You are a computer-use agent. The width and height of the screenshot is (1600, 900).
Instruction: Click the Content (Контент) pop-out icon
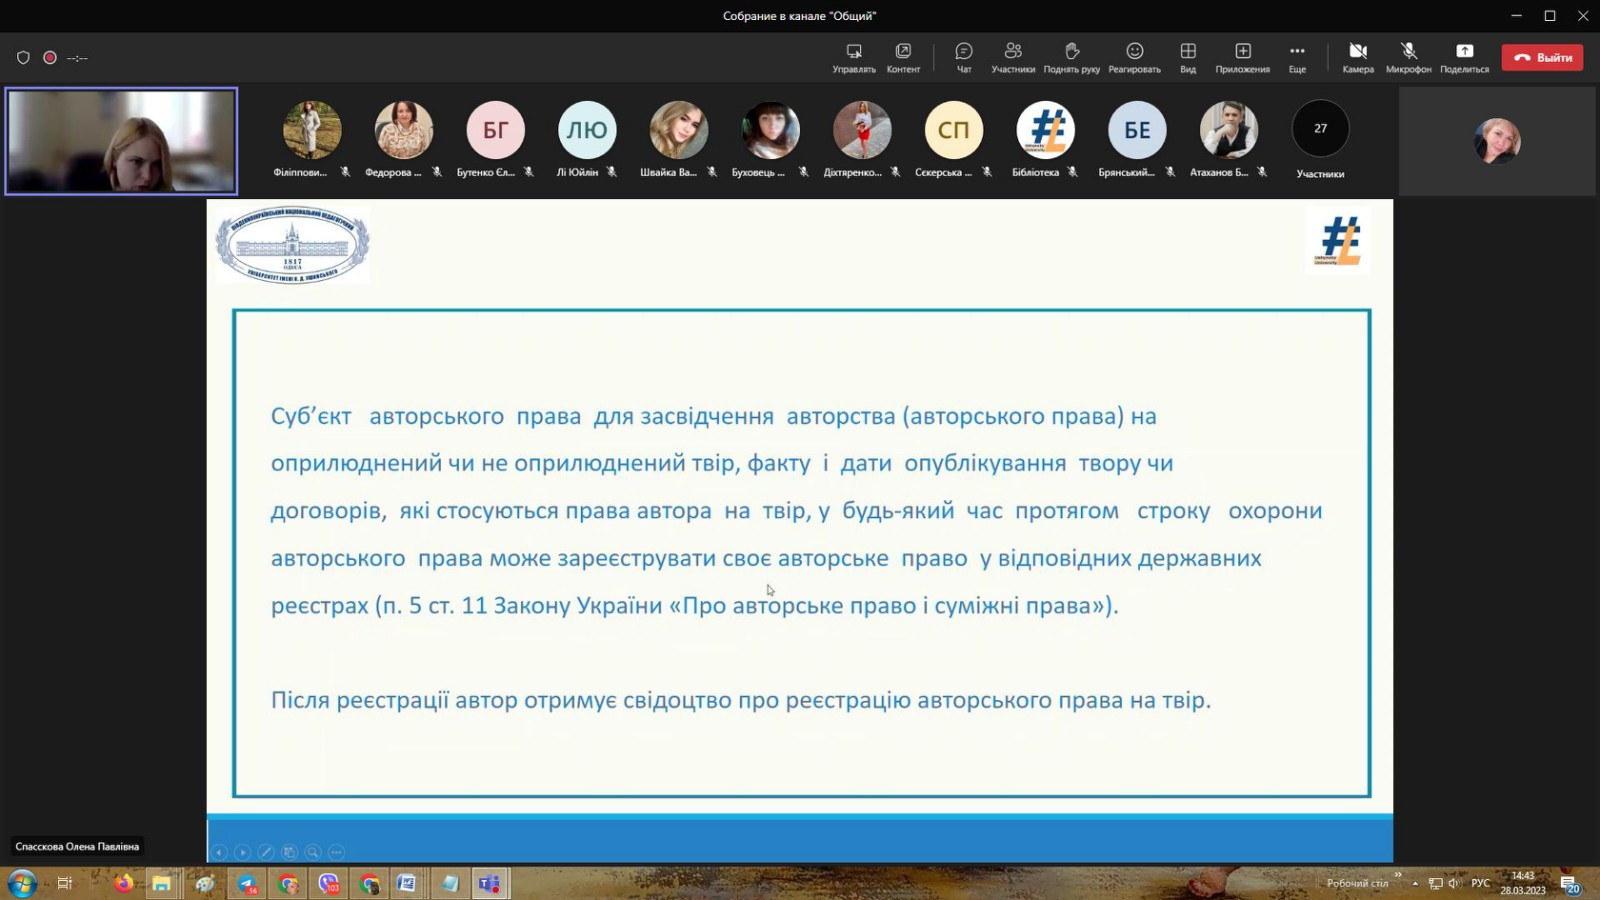(x=903, y=57)
